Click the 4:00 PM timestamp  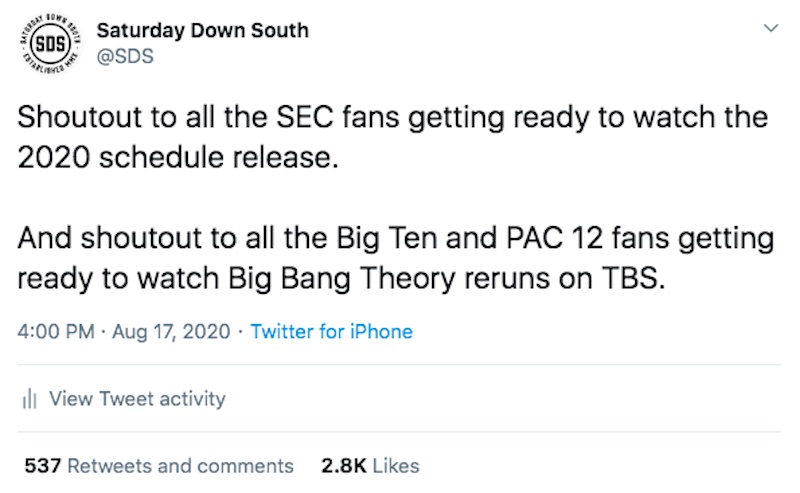pyautogui.click(x=56, y=332)
